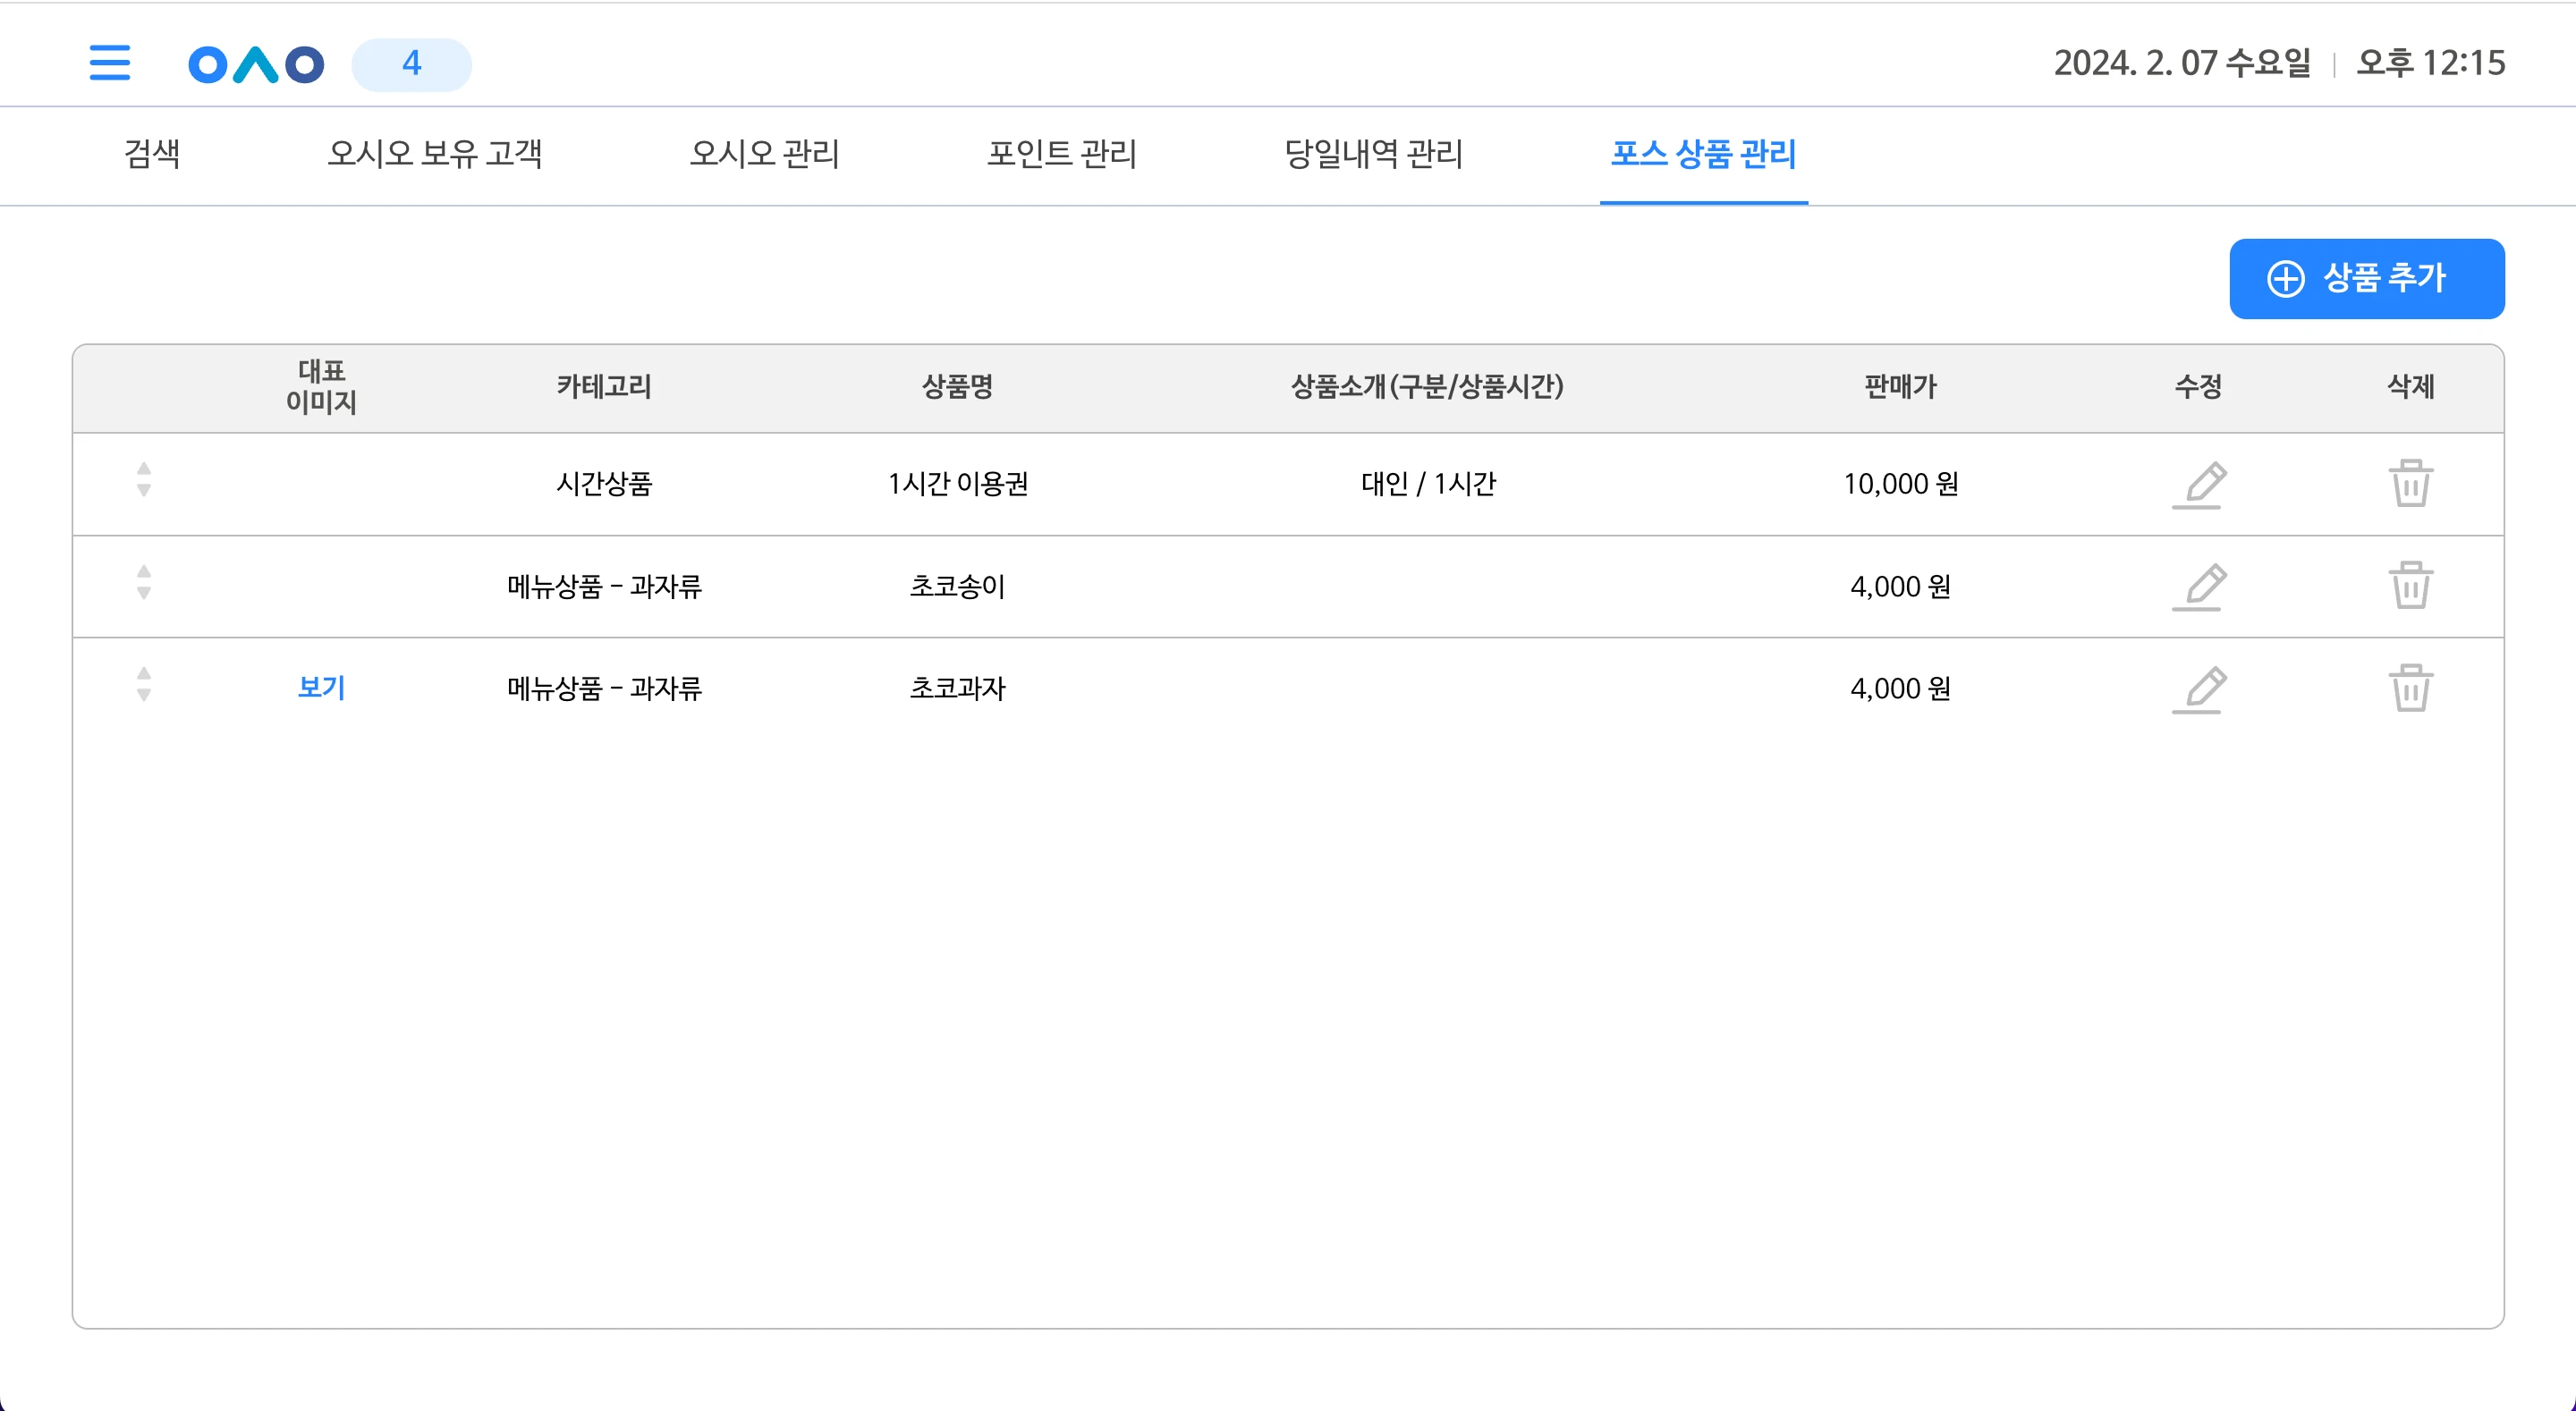Edit the 초코송이 product
The image size is (2576, 1411).
[2198, 587]
